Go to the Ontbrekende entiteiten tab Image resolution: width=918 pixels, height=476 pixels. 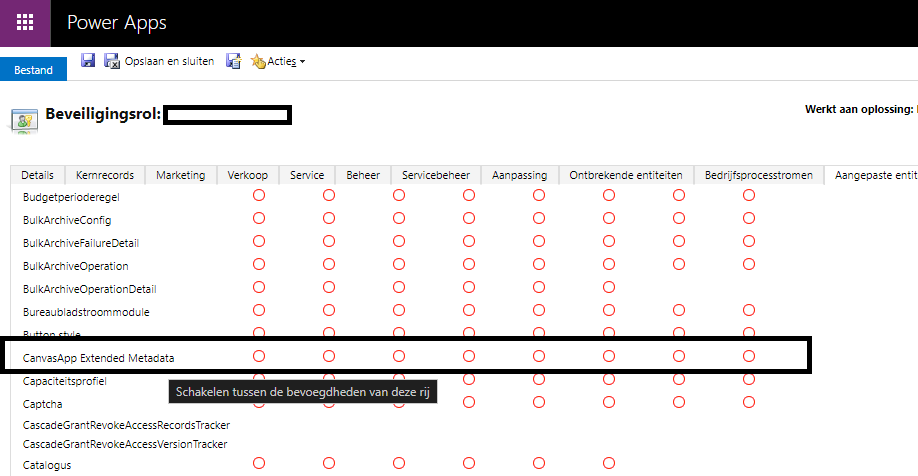pos(626,175)
